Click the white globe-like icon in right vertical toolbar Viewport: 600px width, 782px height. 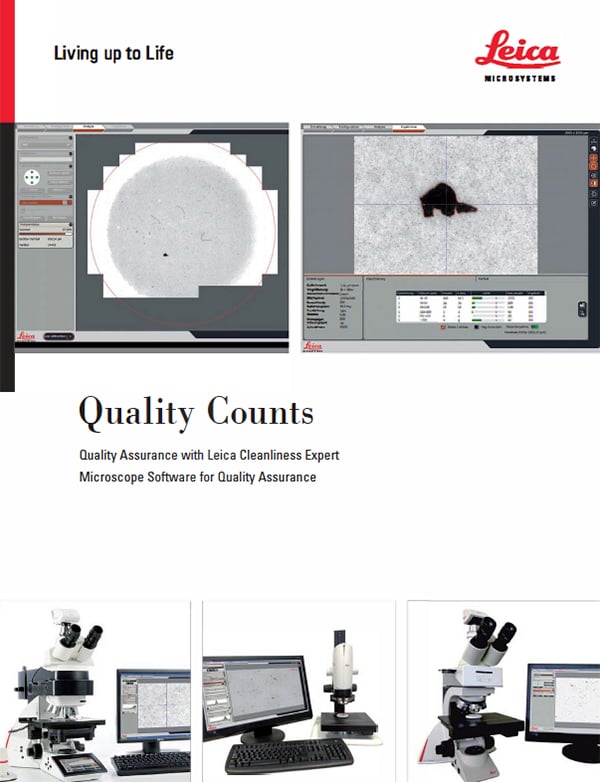(594, 149)
